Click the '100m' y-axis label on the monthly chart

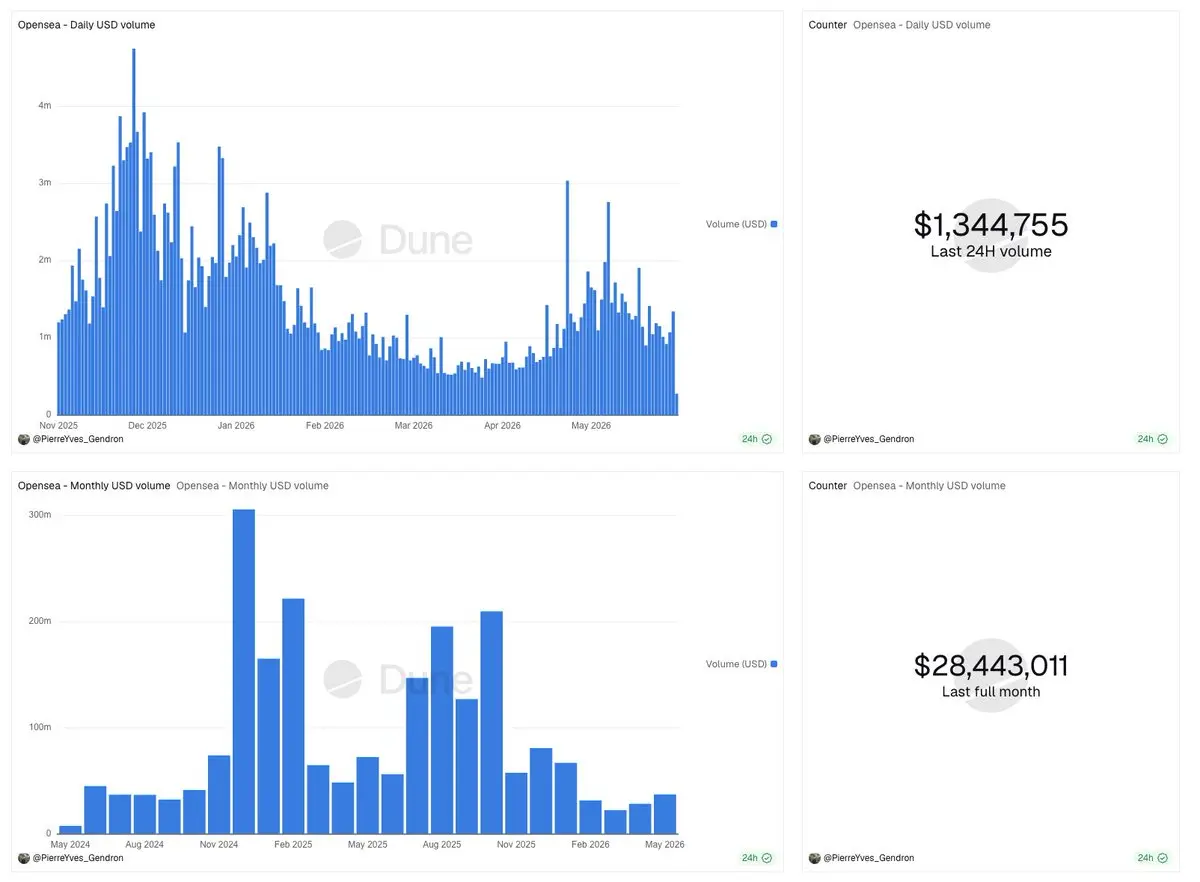40,727
